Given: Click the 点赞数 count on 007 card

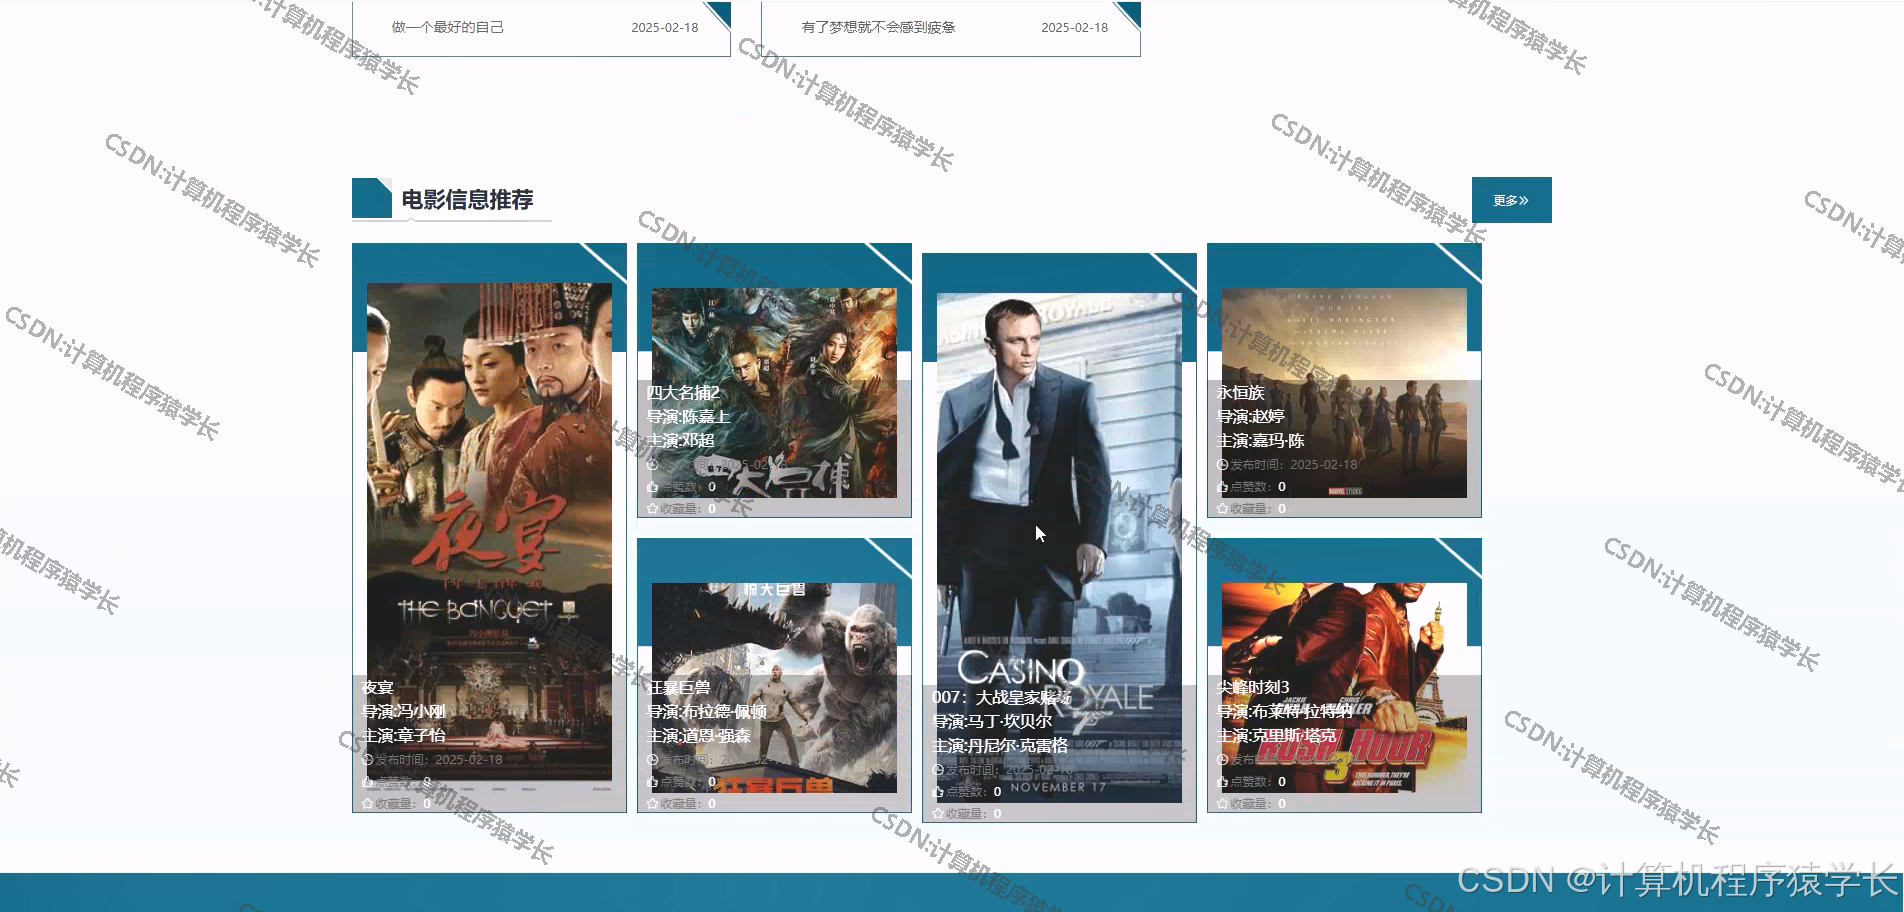Looking at the screenshot, I should (997, 792).
